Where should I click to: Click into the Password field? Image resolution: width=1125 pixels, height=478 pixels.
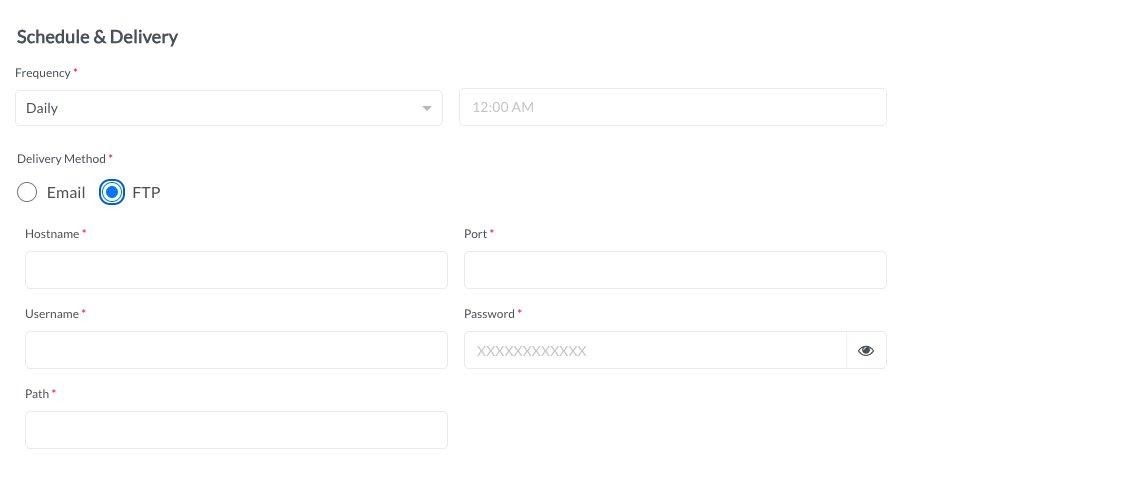(x=655, y=350)
